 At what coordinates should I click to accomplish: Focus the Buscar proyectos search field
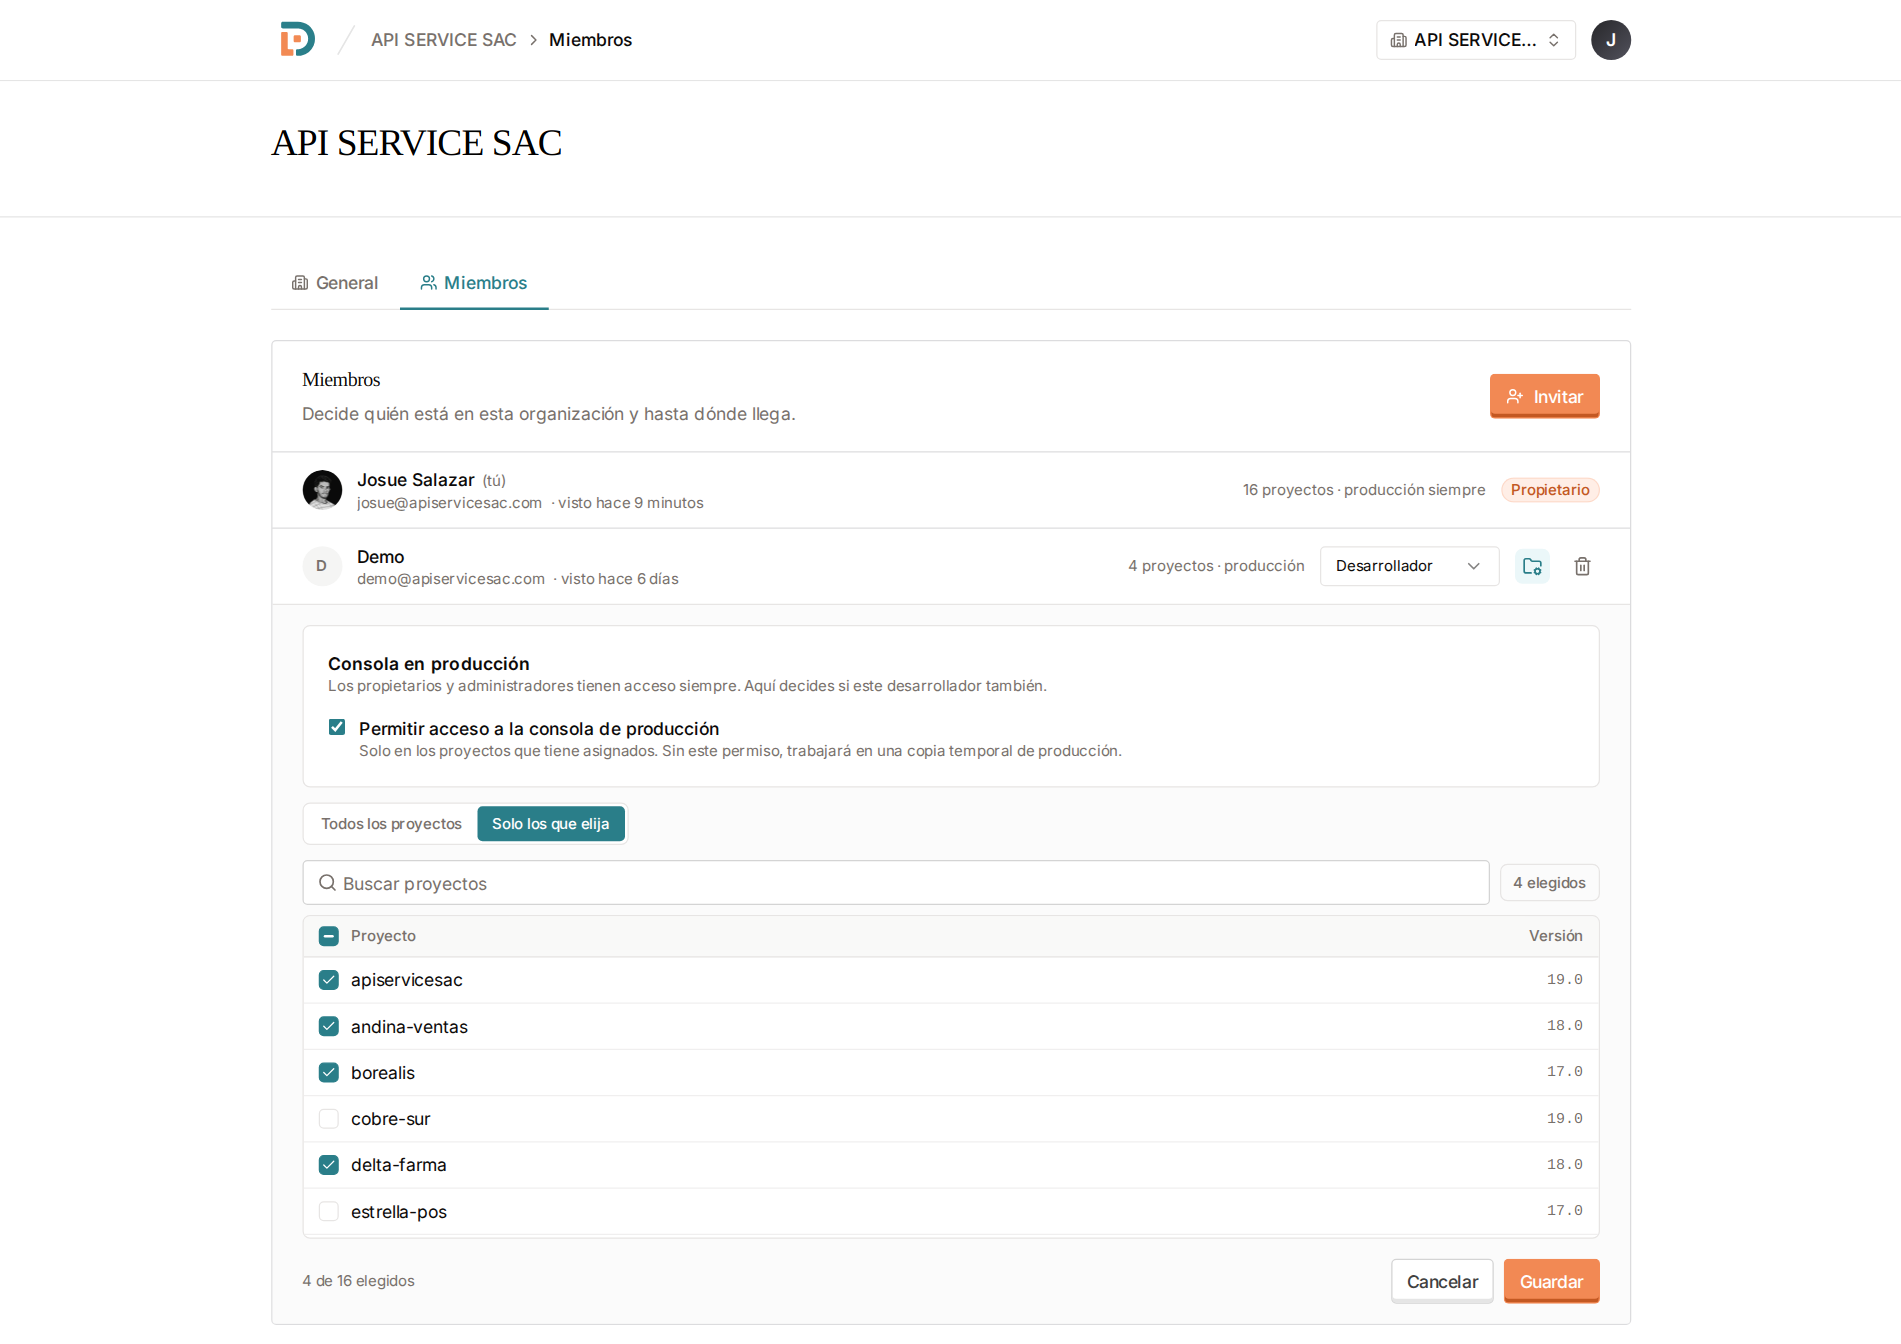pyautogui.click(x=895, y=883)
